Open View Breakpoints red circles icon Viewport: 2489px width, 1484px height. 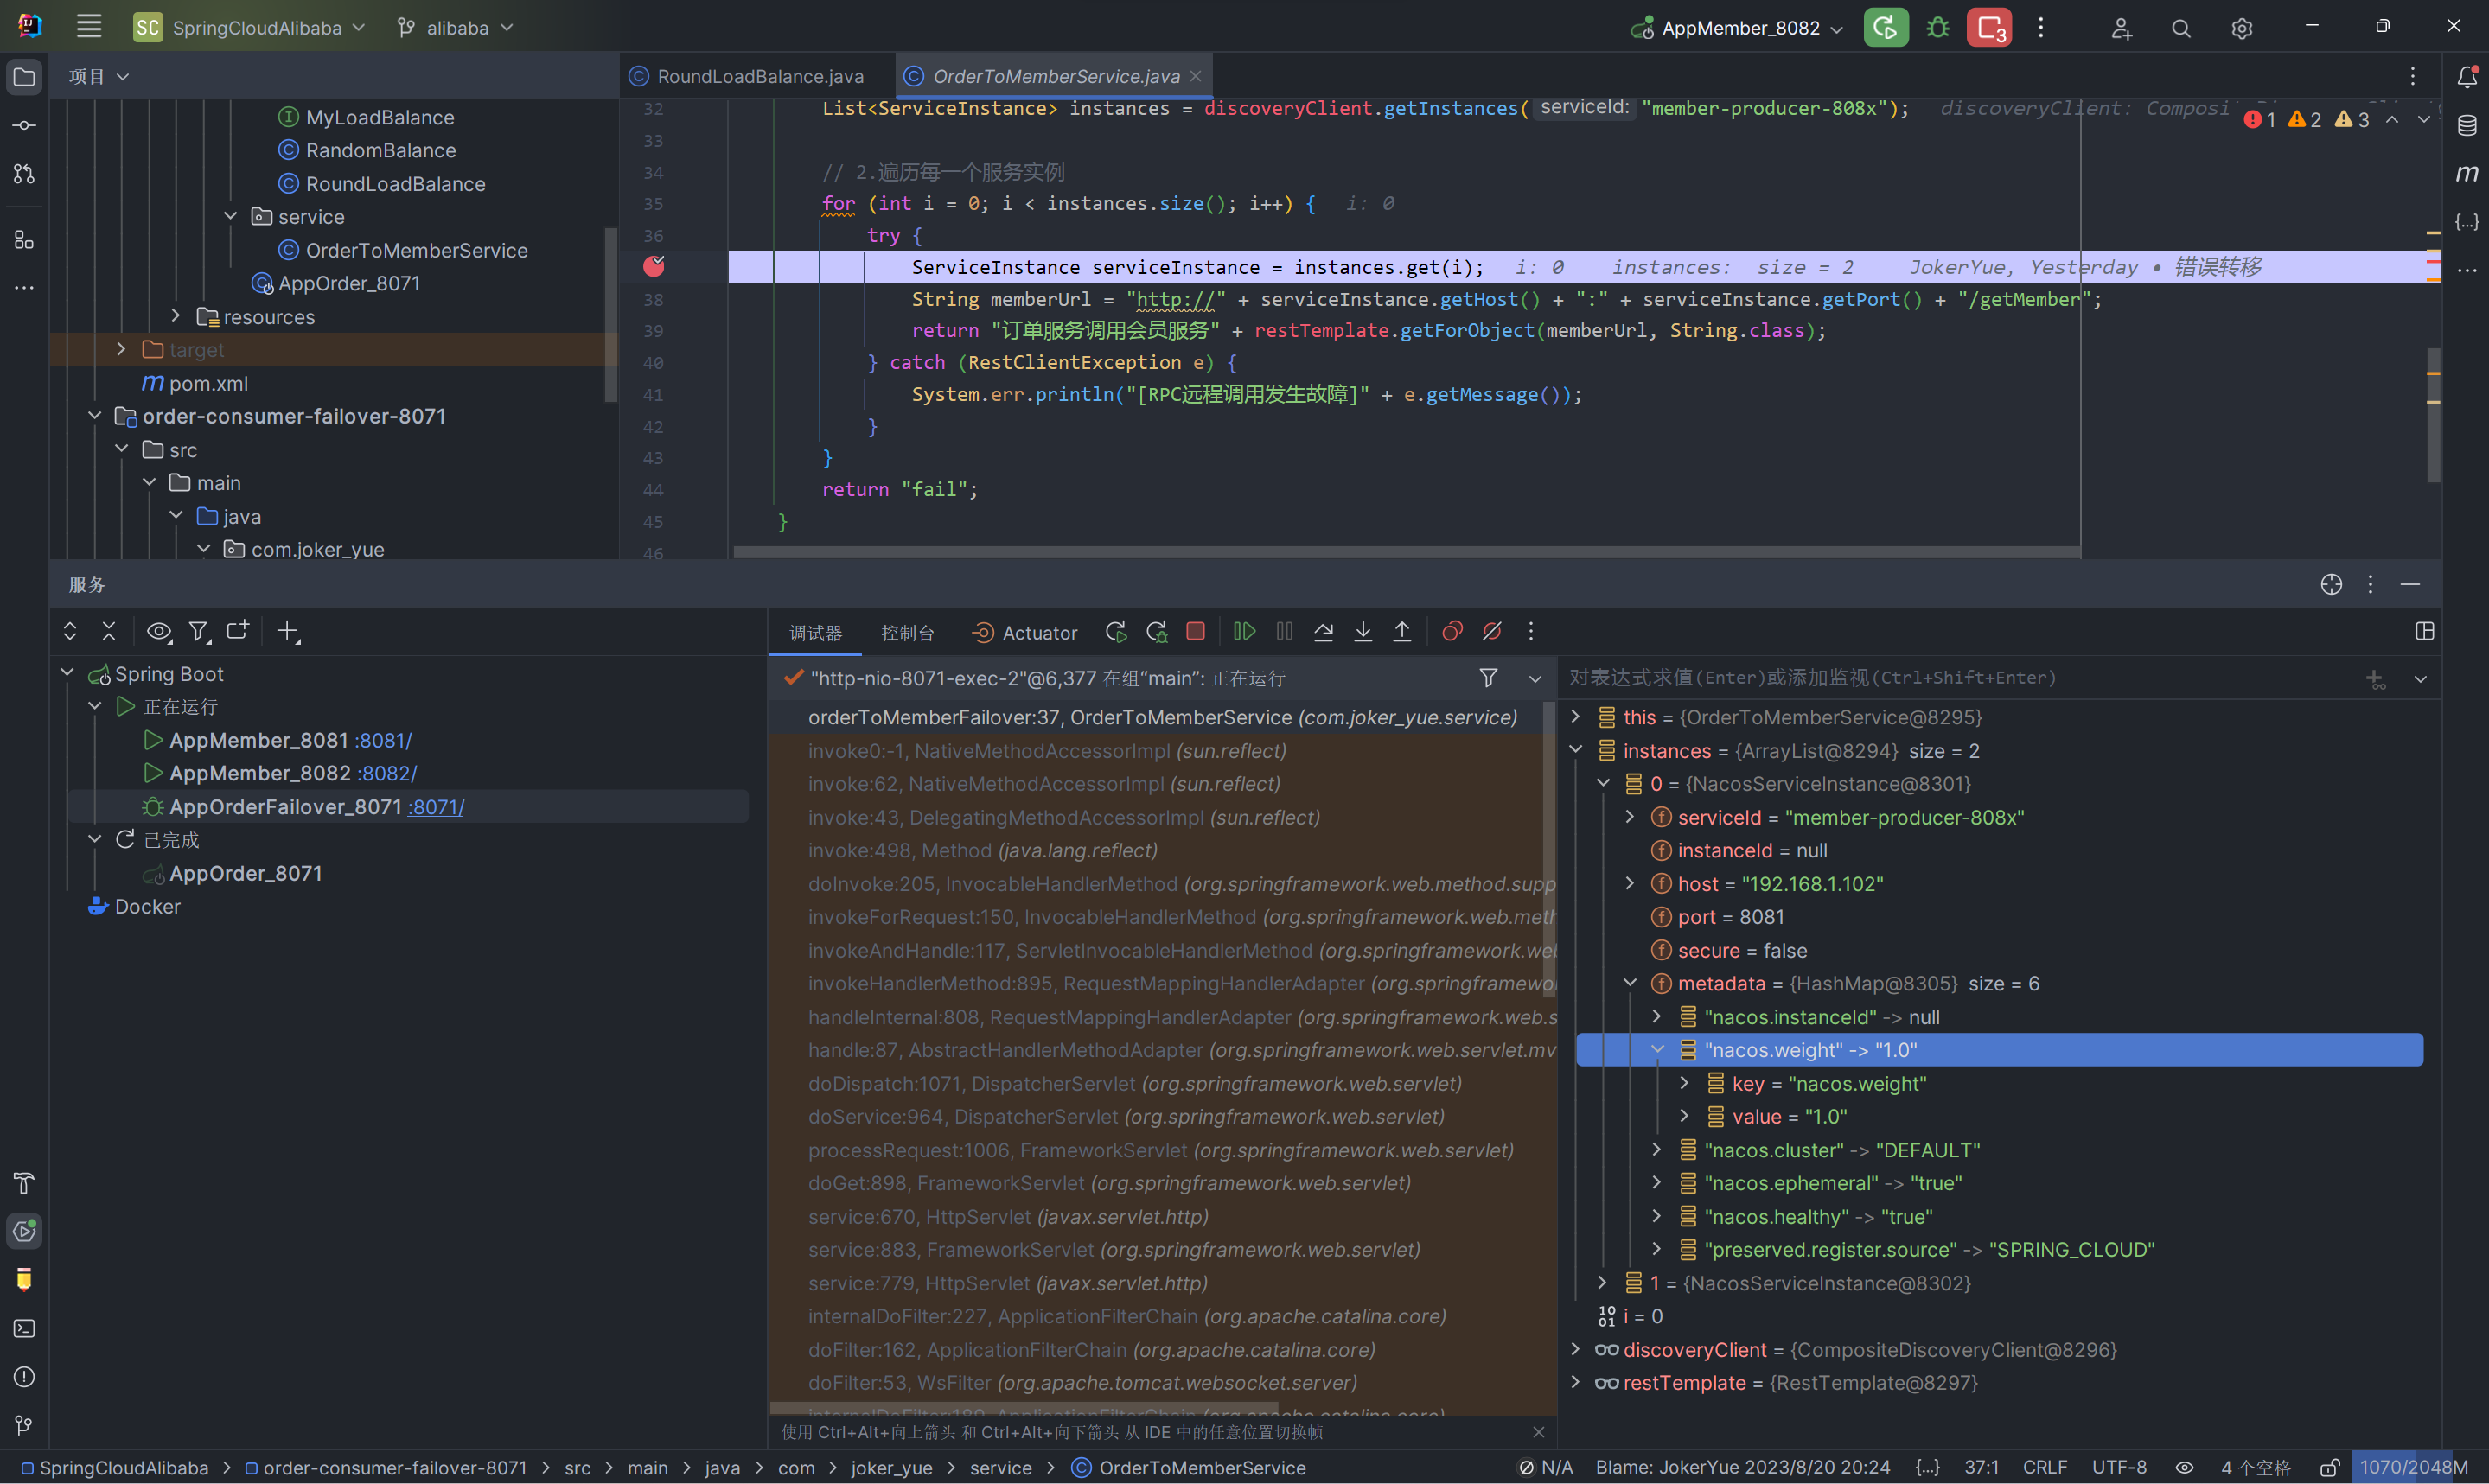click(1452, 632)
